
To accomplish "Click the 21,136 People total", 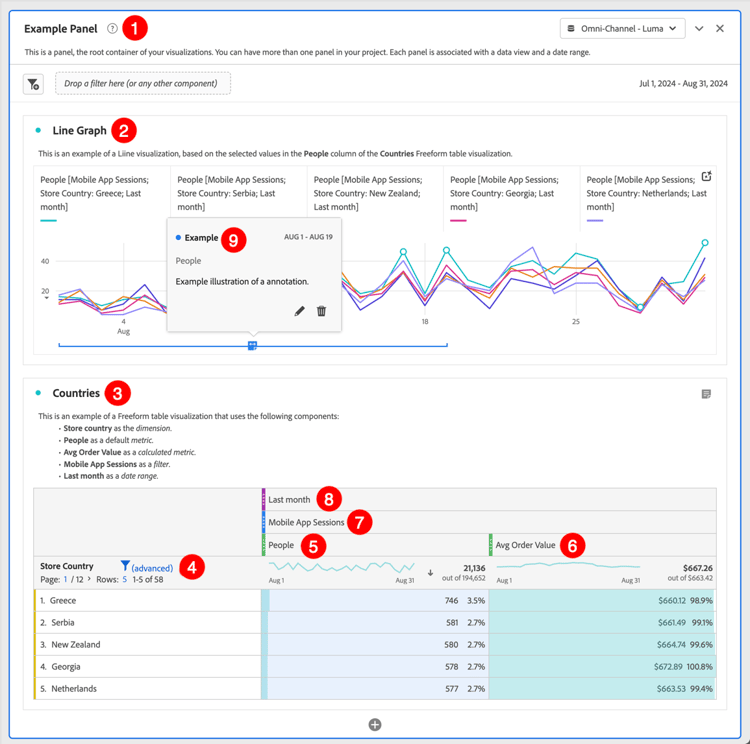I will pyautogui.click(x=474, y=568).
